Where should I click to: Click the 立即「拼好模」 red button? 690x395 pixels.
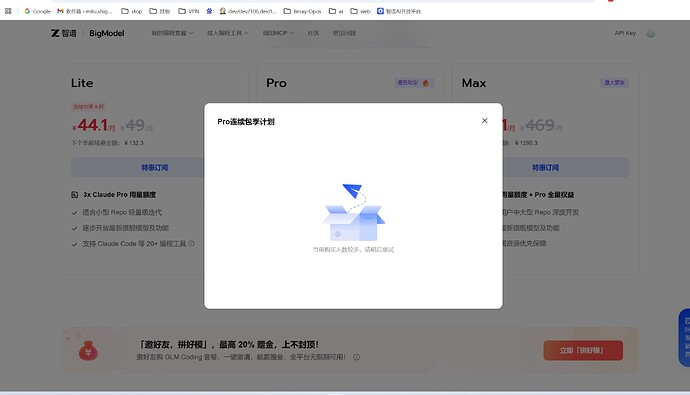(x=583, y=351)
